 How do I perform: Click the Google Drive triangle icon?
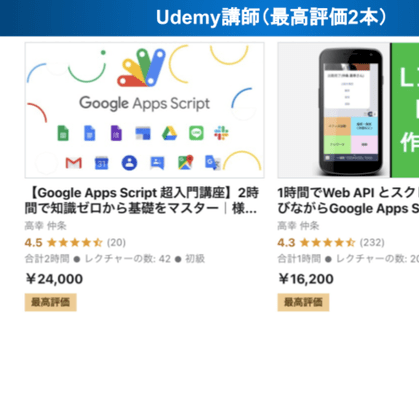(x=169, y=133)
